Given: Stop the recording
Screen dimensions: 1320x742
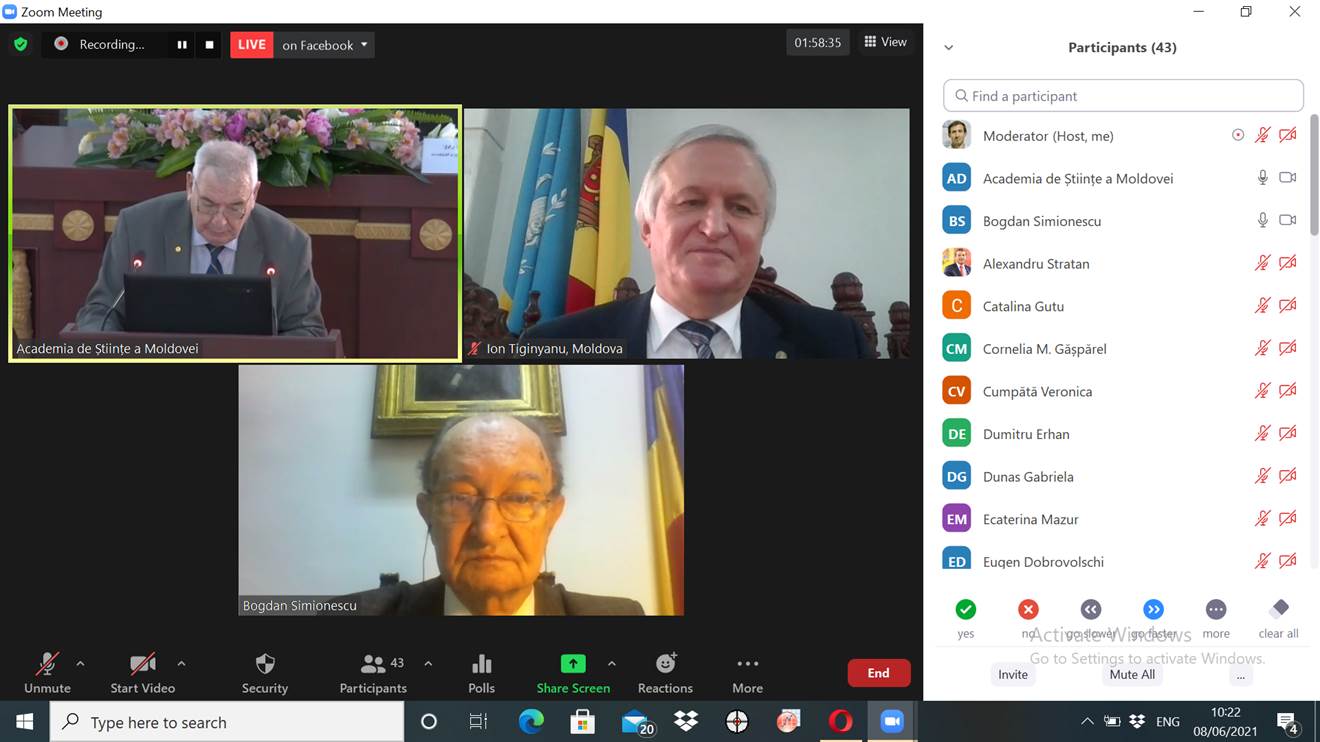Looking at the screenshot, I should 209,45.
